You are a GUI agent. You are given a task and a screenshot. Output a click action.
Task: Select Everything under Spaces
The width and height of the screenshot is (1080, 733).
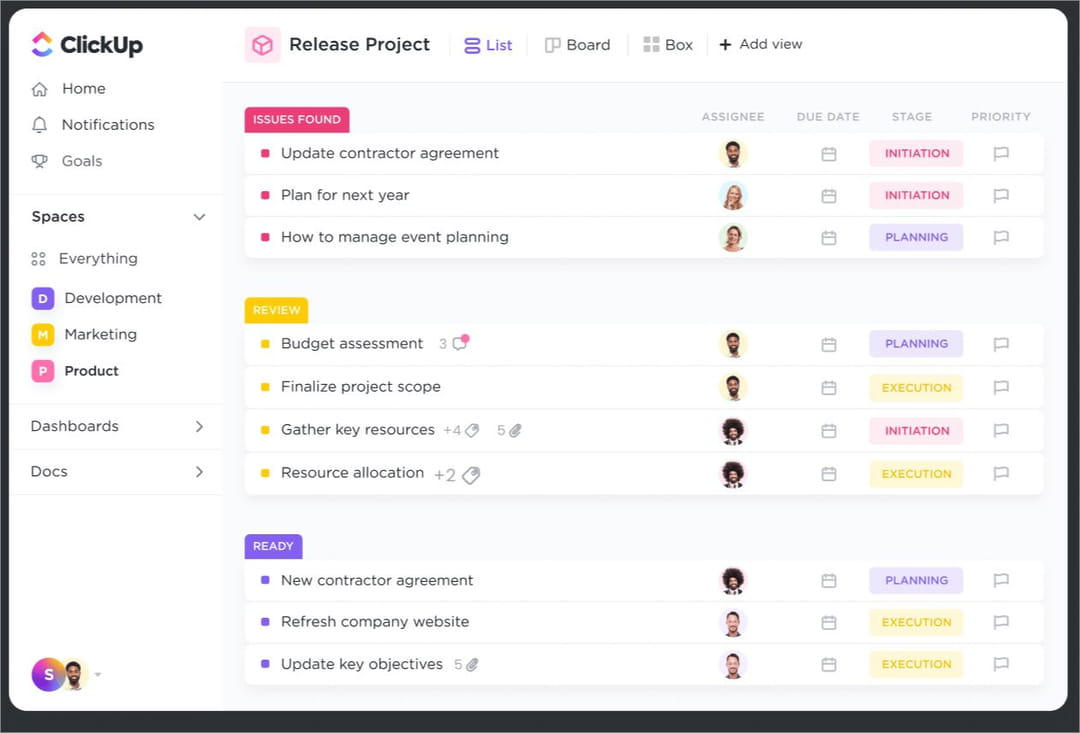[84, 258]
